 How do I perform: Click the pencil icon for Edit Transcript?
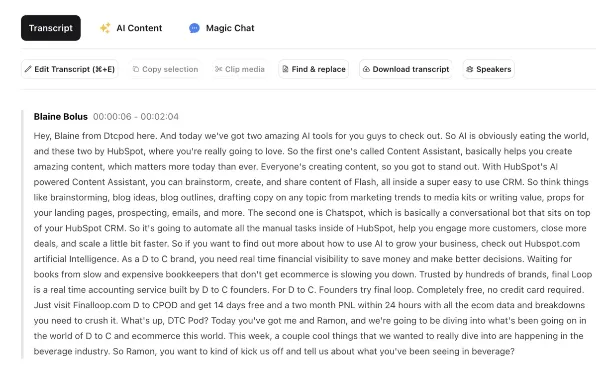[x=28, y=69]
